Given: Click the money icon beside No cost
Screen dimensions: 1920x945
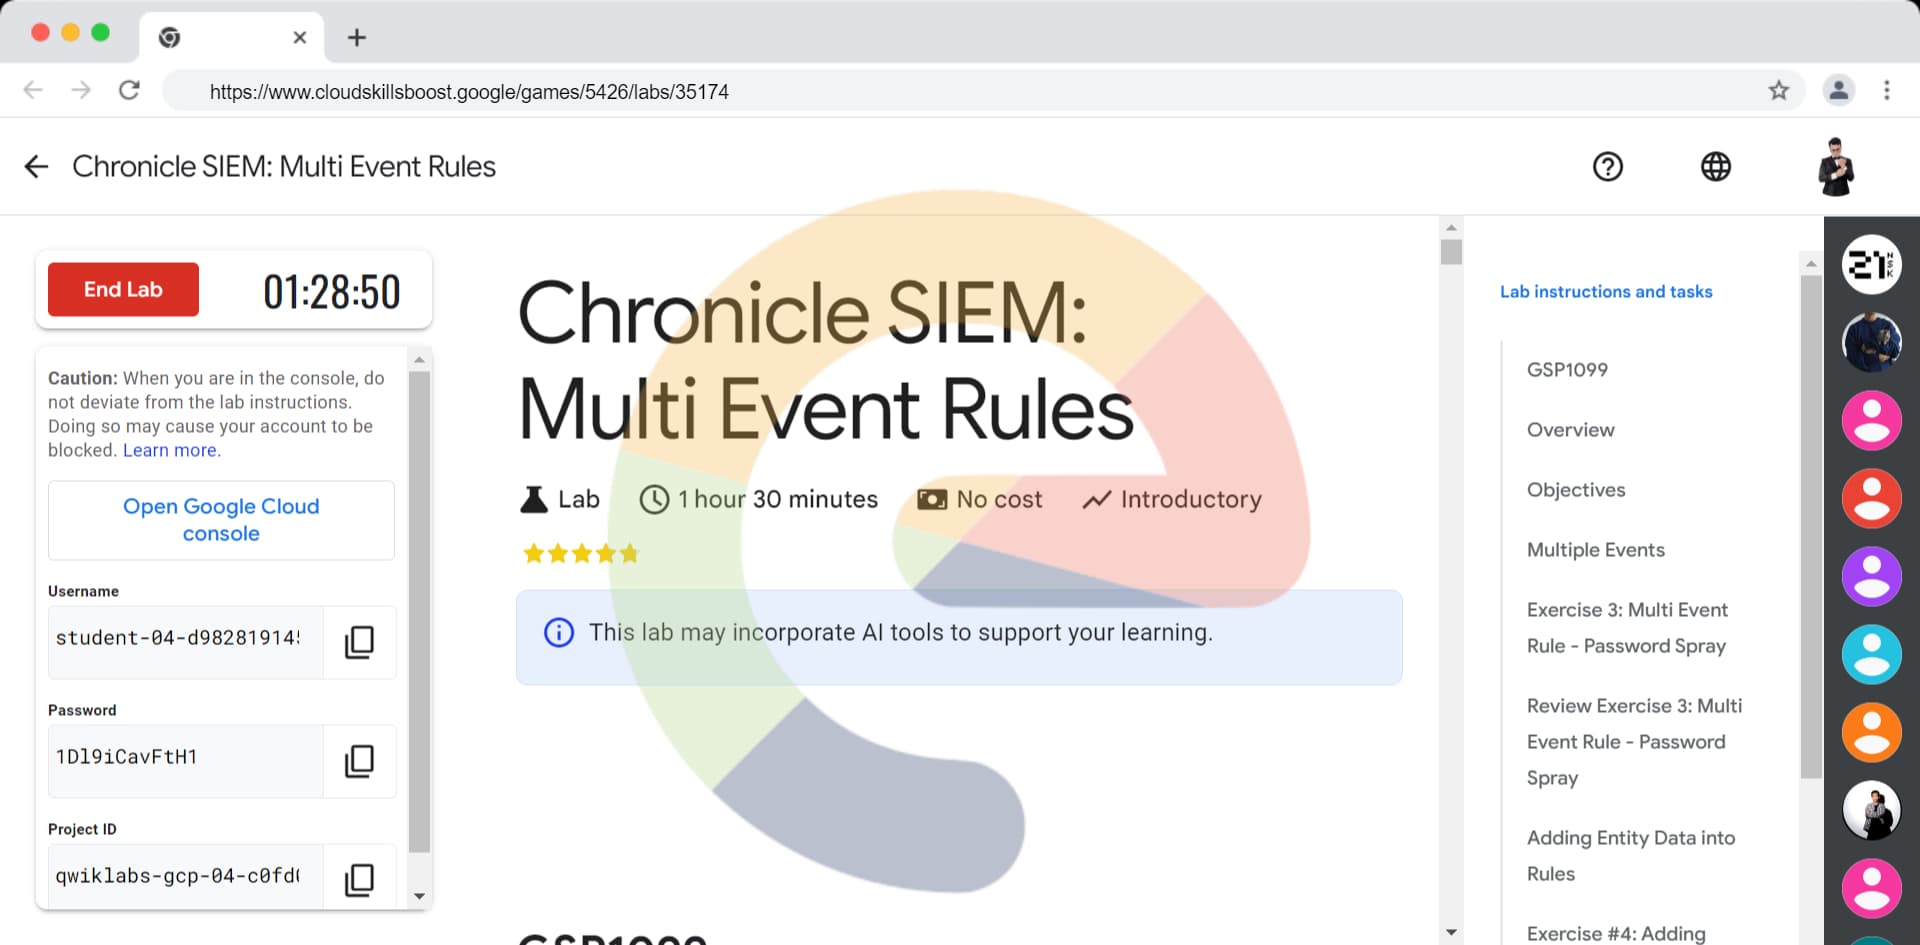Looking at the screenshot, I should [932, 499].
